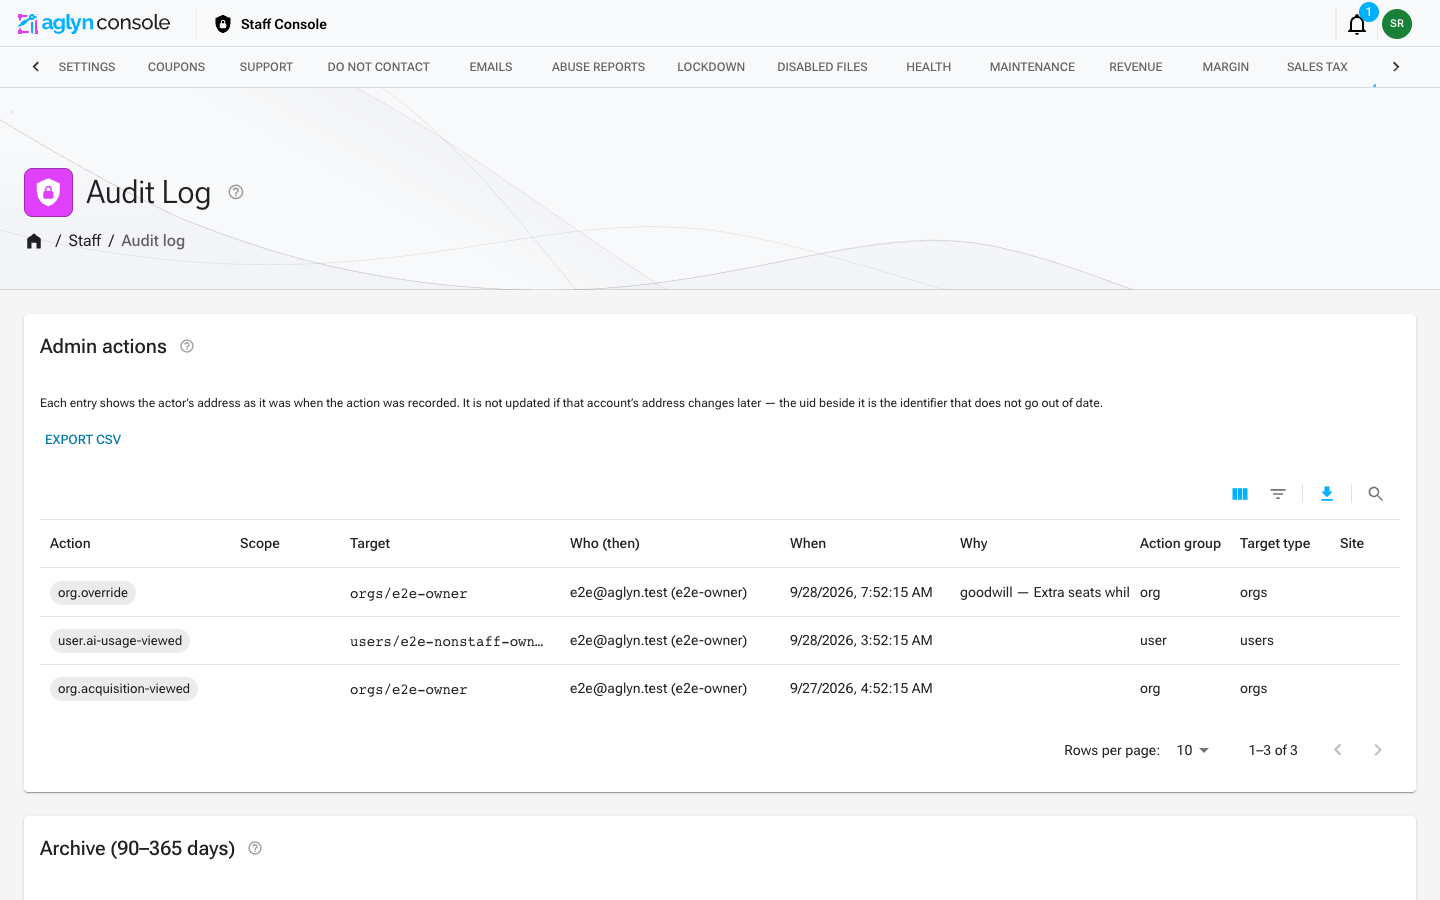This screenshot has height=900, width=1440.
Task: Open help icon next to Archive heading
Action: tap(255, 848)
